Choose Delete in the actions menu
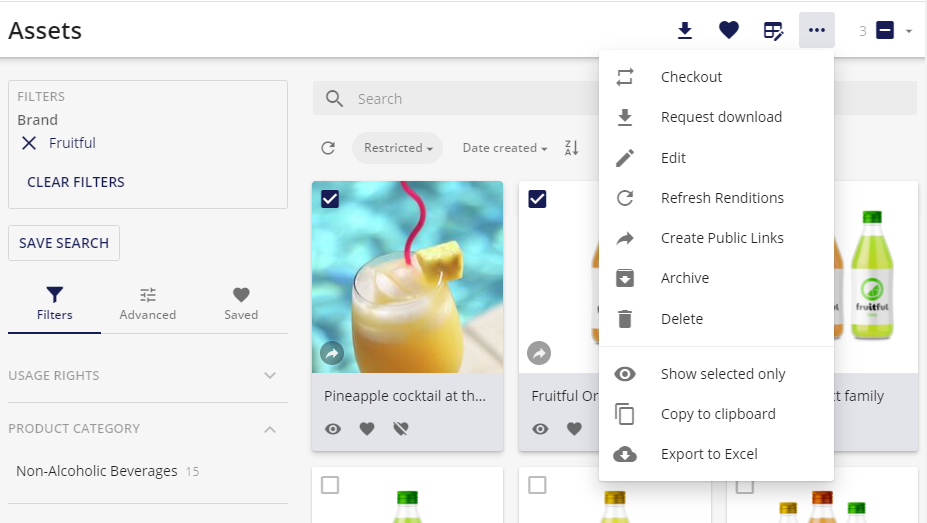This screenshot has width=927, height=523. [716, 319]
